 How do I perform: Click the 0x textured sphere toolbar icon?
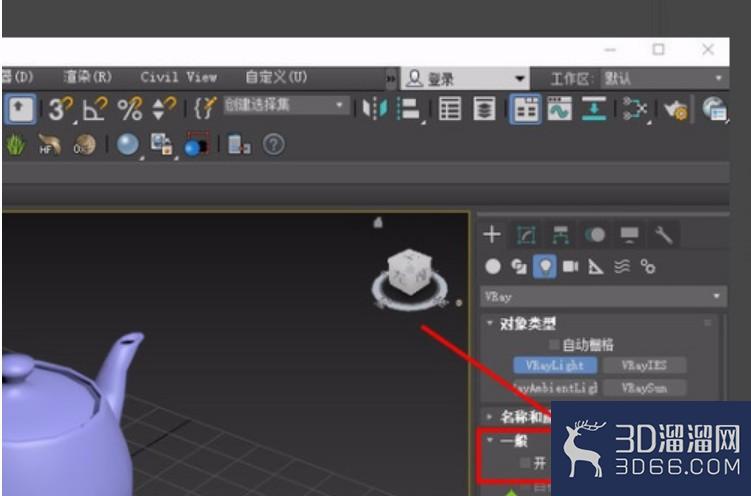pos(84,144)
